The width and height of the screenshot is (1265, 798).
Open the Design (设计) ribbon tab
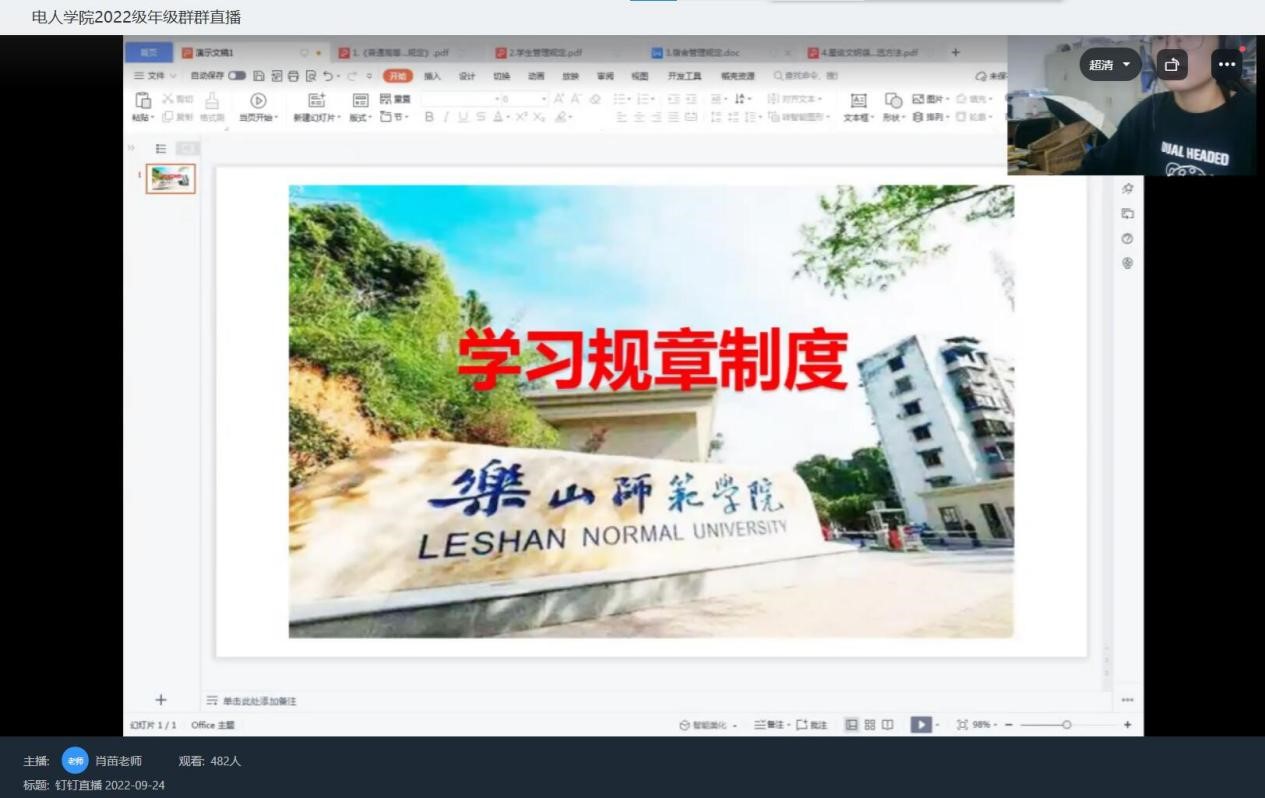[467, 76]
